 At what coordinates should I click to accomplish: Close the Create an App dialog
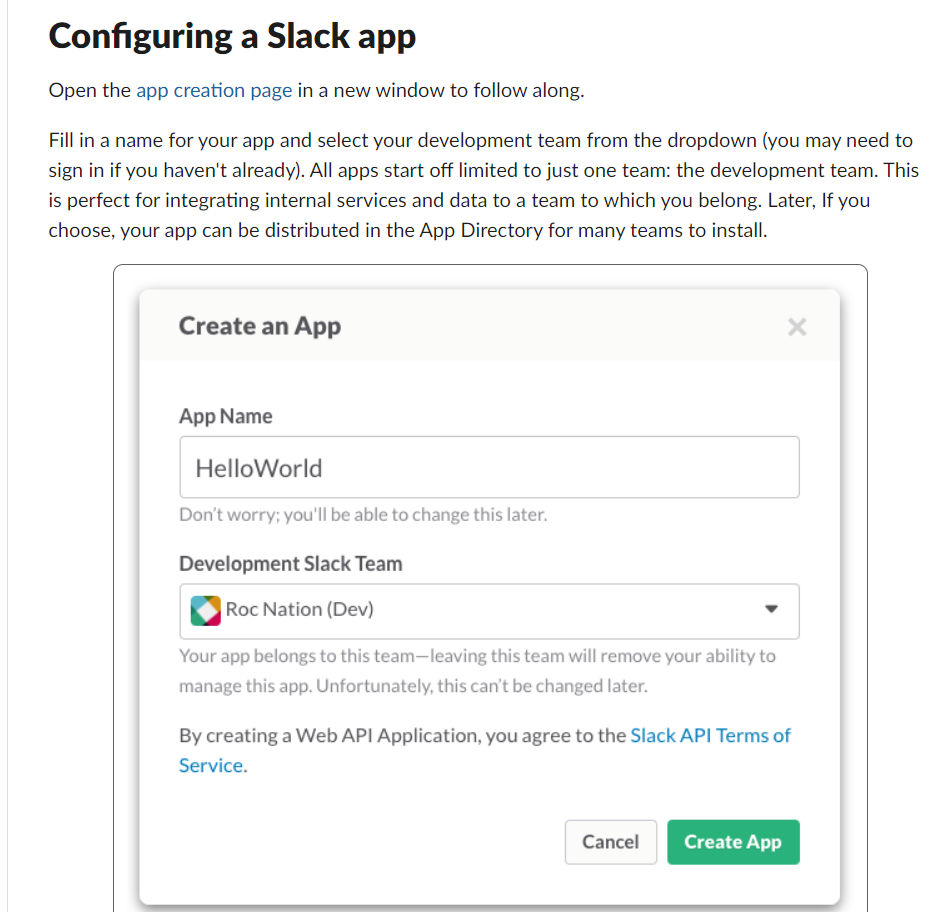click(797, 327)
